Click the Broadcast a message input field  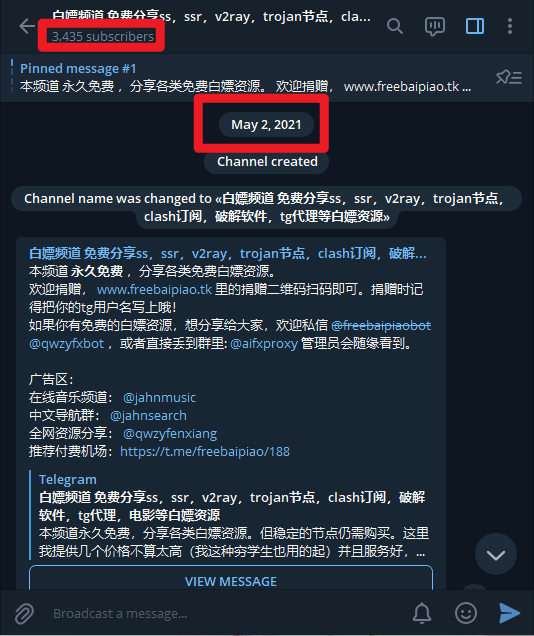(x=227, y=613)
